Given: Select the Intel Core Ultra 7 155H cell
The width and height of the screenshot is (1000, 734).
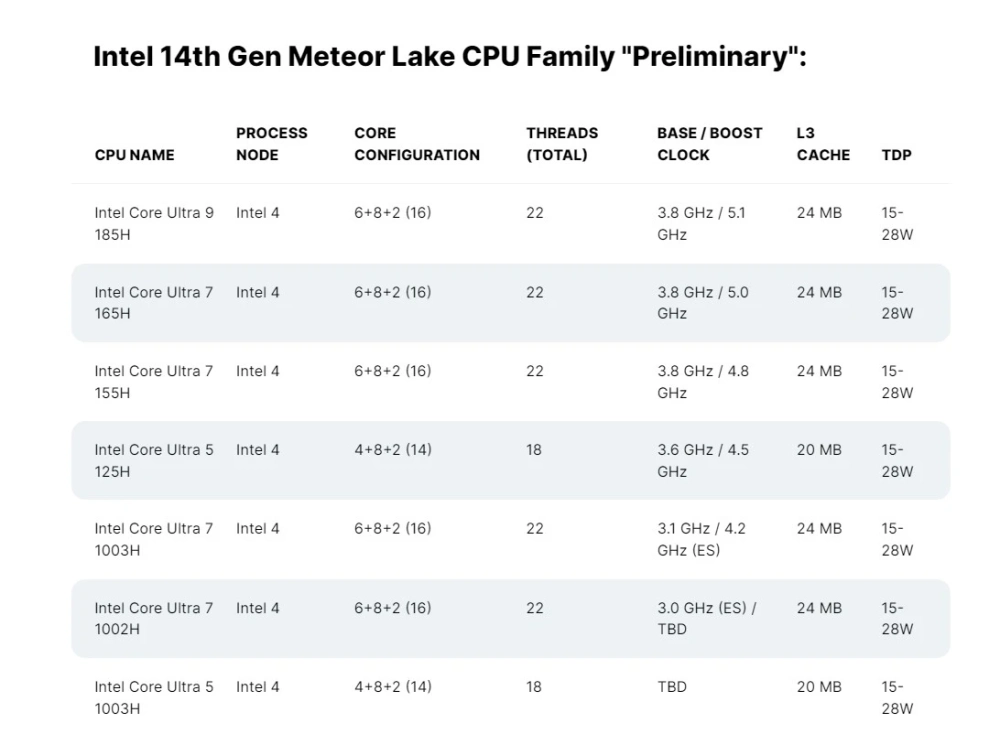Looking at the screenshot, I should 154,382.
